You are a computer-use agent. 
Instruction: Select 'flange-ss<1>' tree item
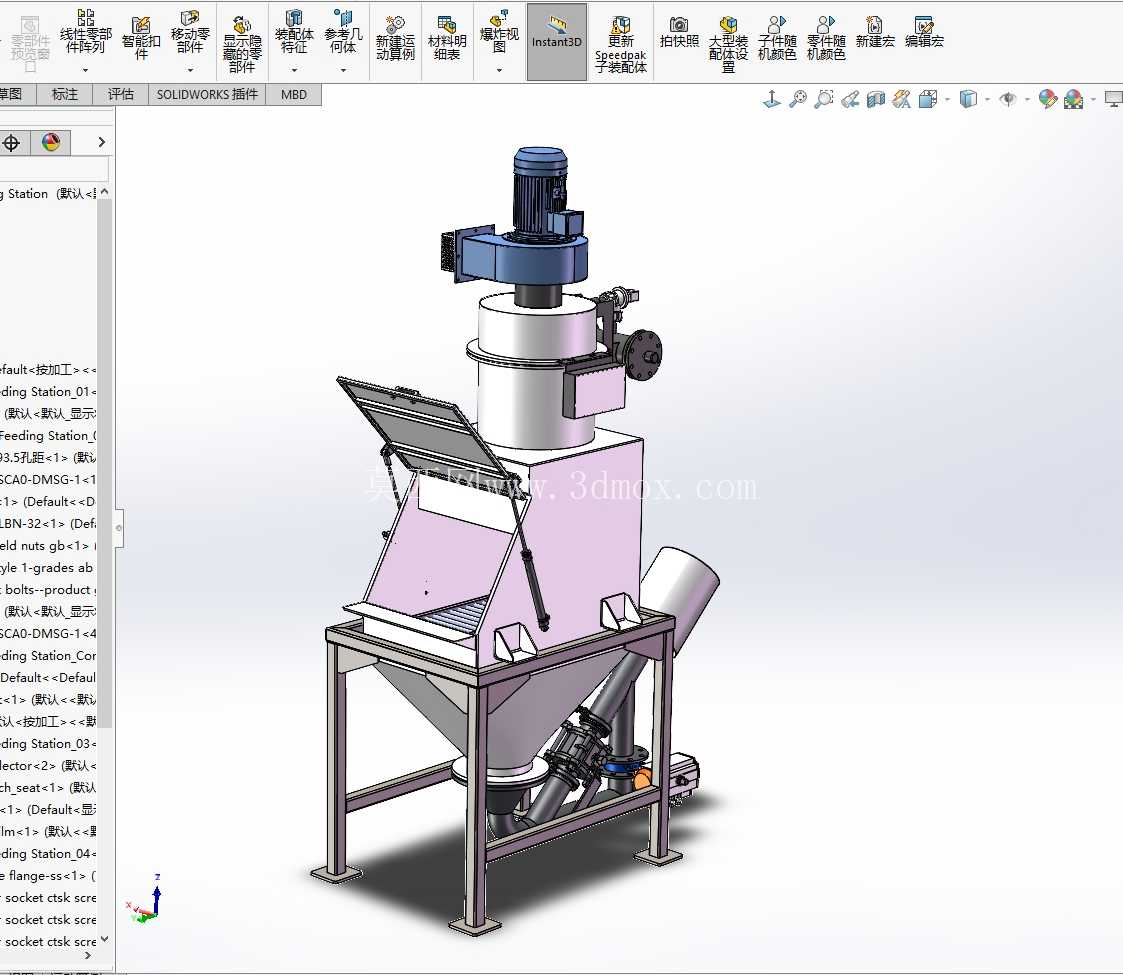point(47,875)
